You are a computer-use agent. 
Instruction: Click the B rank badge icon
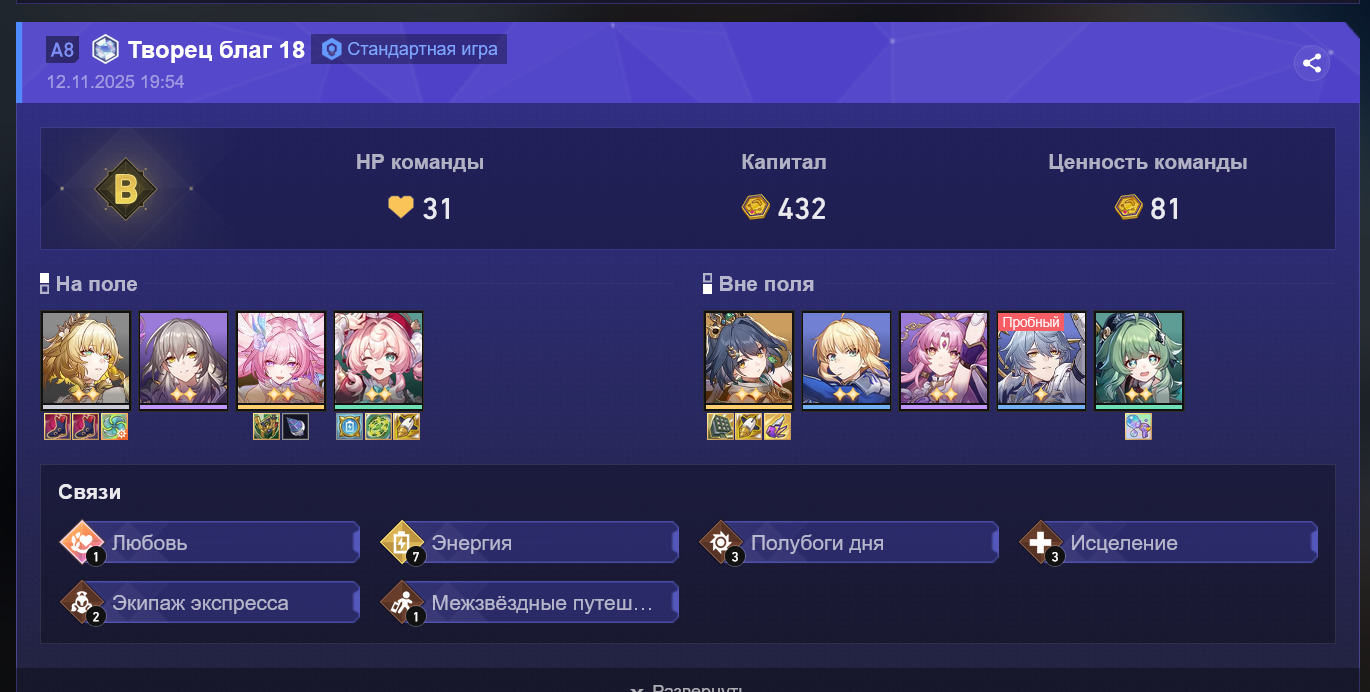(x=126, y=188)
